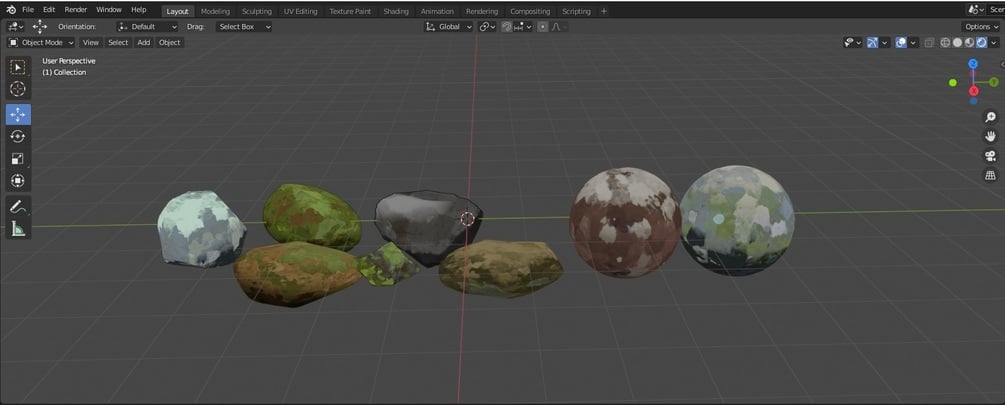Select solid viewport shading
The height and width of the screenshot is (405, 1005).
coord(957,43)
